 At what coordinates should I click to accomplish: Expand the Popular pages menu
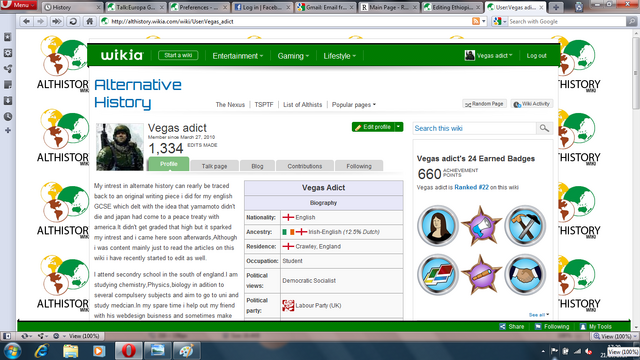coord(353,105)
